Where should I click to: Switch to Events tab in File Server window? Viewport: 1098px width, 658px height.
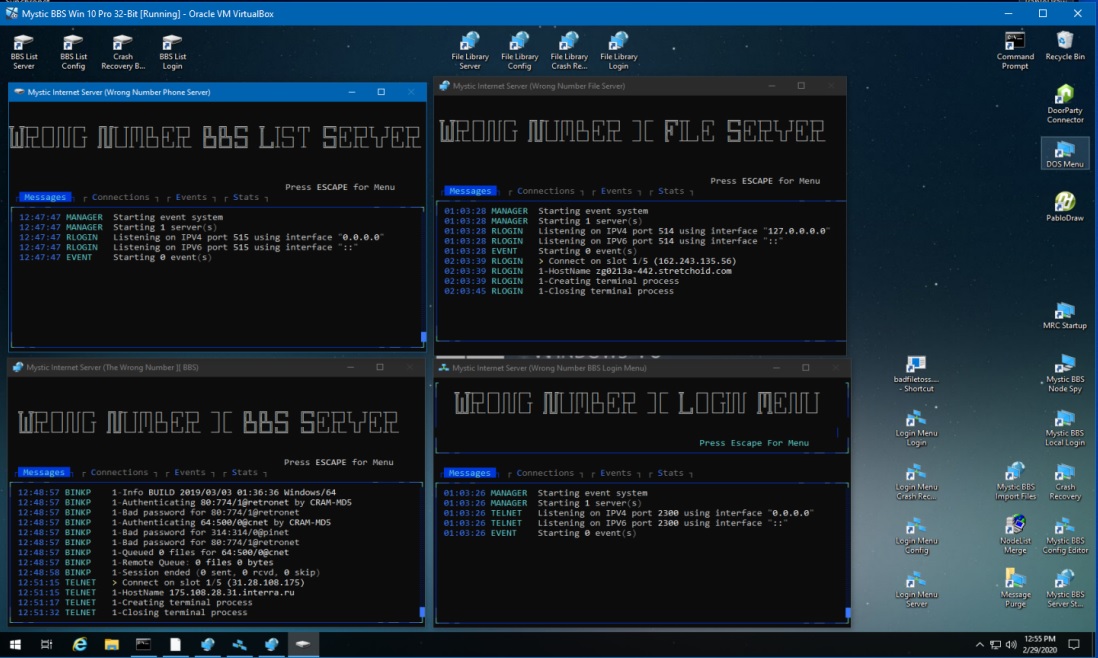coord(616,191)
